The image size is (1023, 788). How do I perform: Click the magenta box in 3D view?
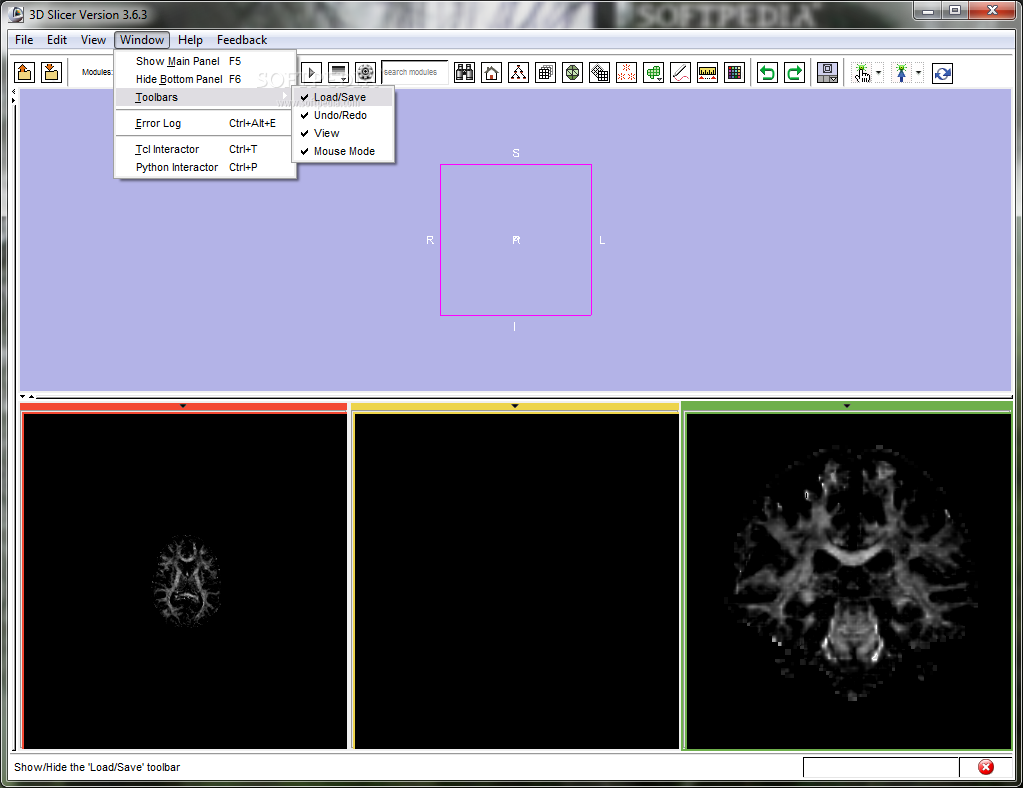pyautogui.click(x=516, y=240)
